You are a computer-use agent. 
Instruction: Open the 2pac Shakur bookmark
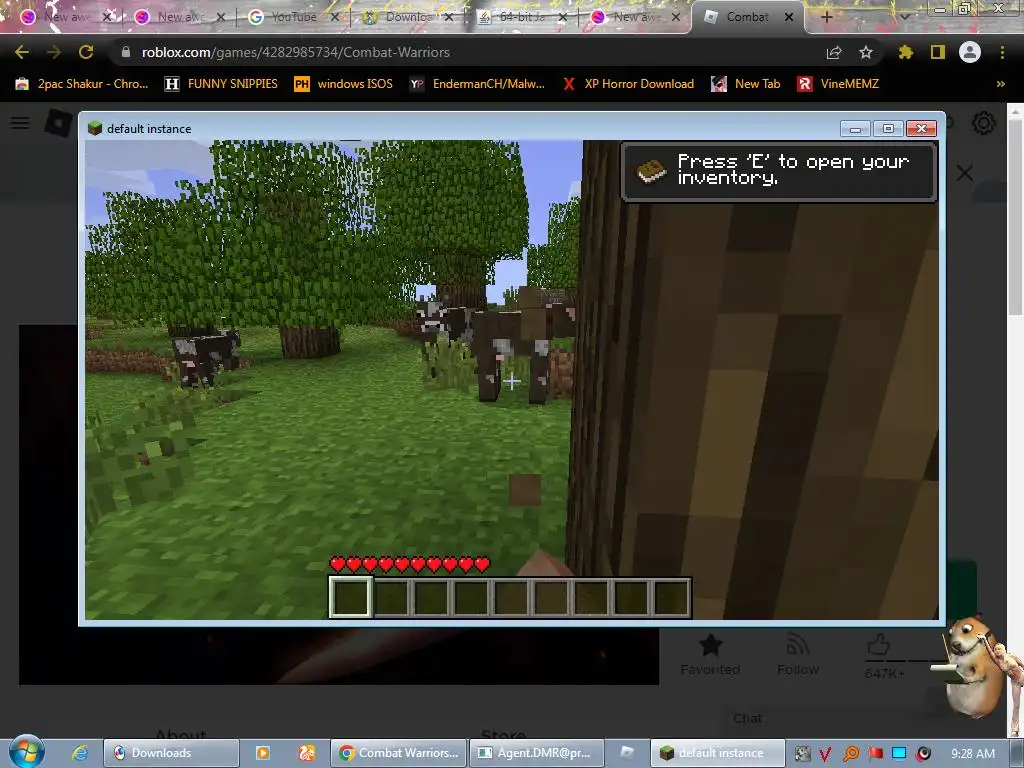point(82,84)
